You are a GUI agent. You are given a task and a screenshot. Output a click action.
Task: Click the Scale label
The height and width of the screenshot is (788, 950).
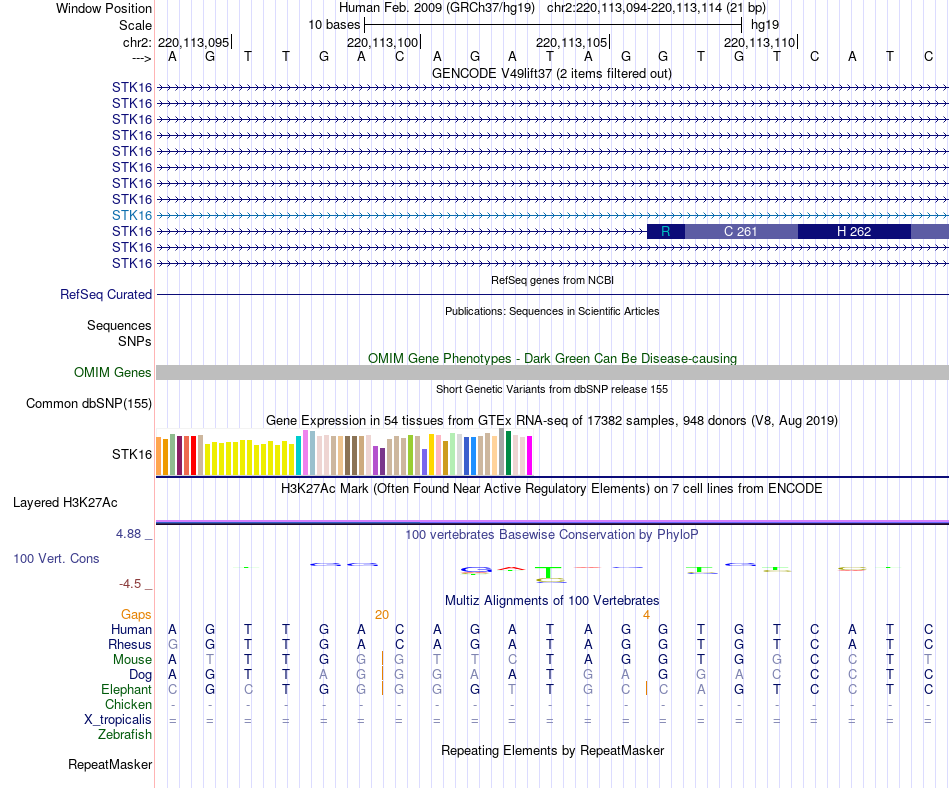click(135, 25)
